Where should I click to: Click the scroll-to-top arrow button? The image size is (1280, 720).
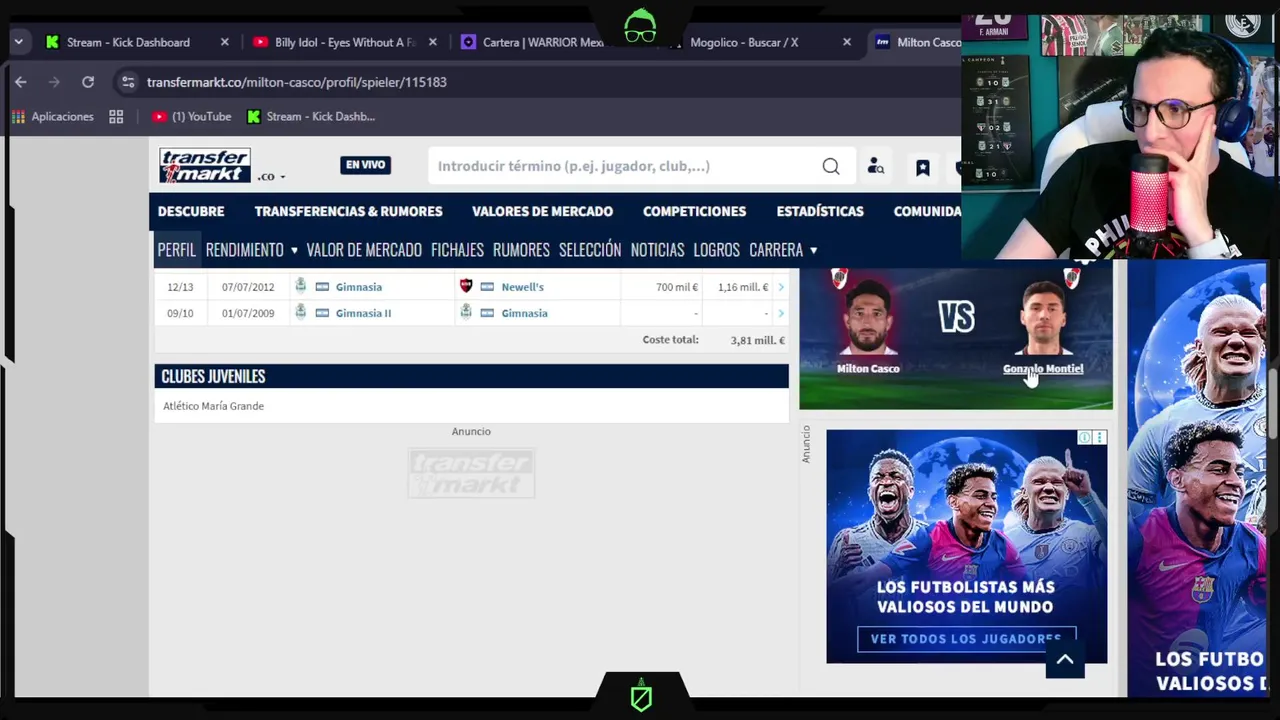(1065, 659)
